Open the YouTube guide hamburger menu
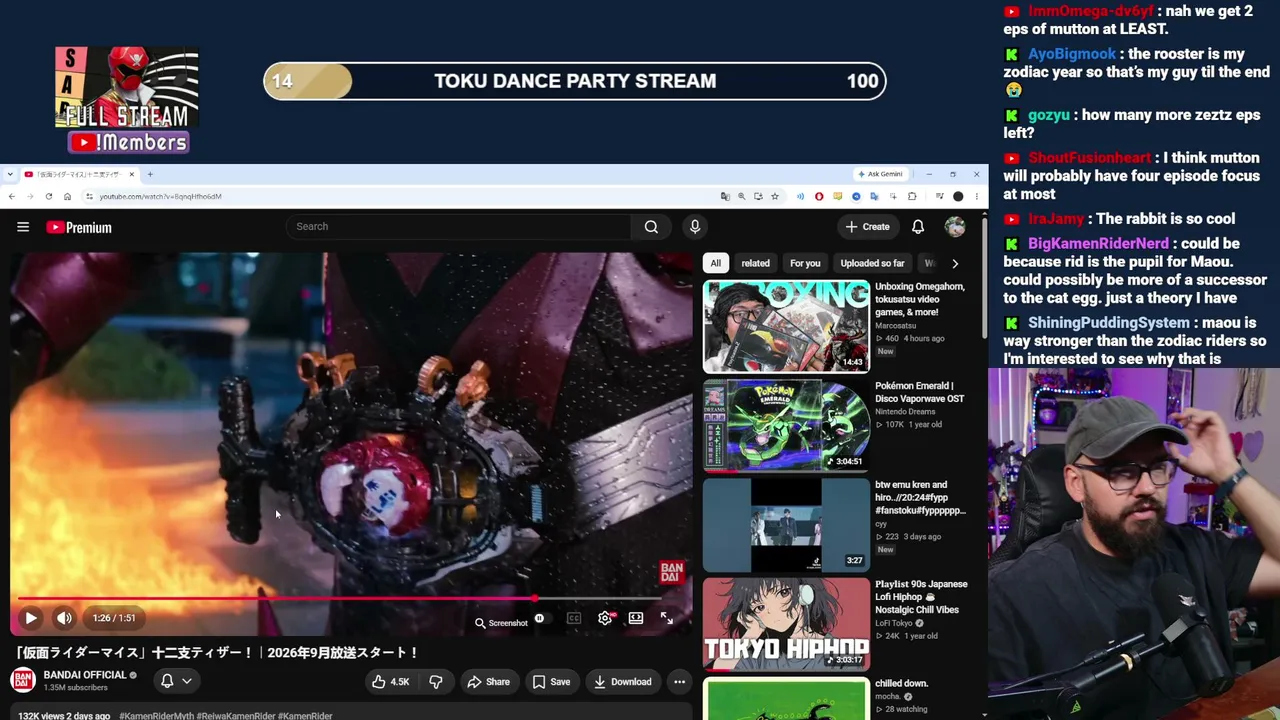The height and width of the screenshot is (720, 1280). pos(23,227)
